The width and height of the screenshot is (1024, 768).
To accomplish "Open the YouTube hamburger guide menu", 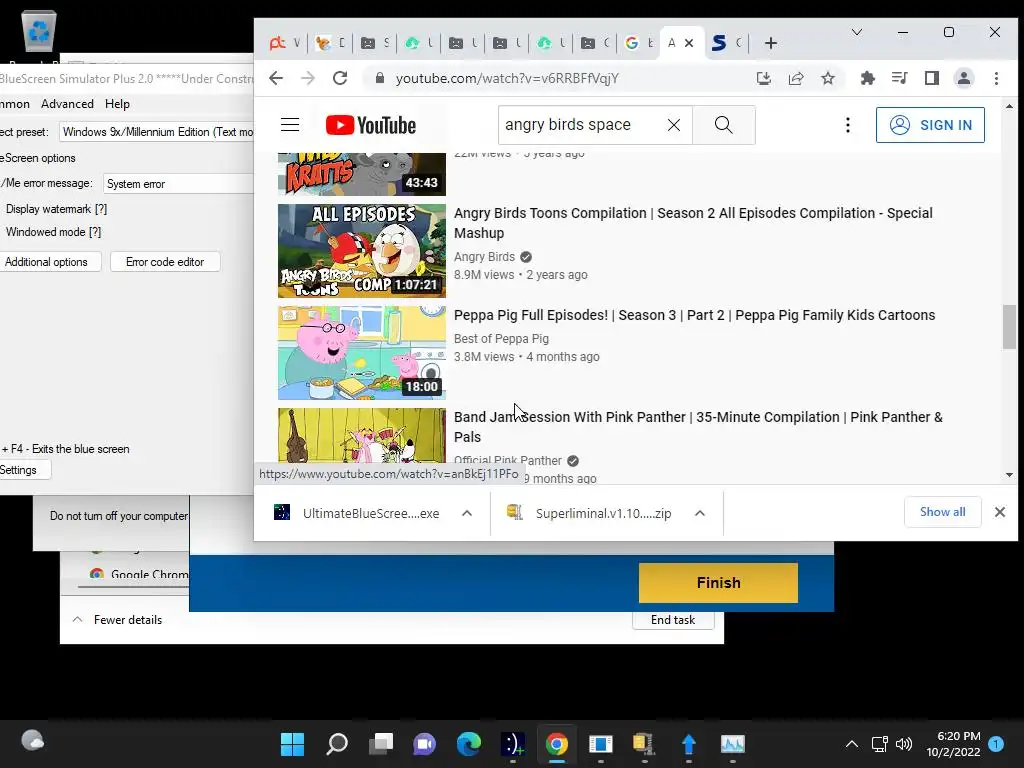I will tap(290, 125).
